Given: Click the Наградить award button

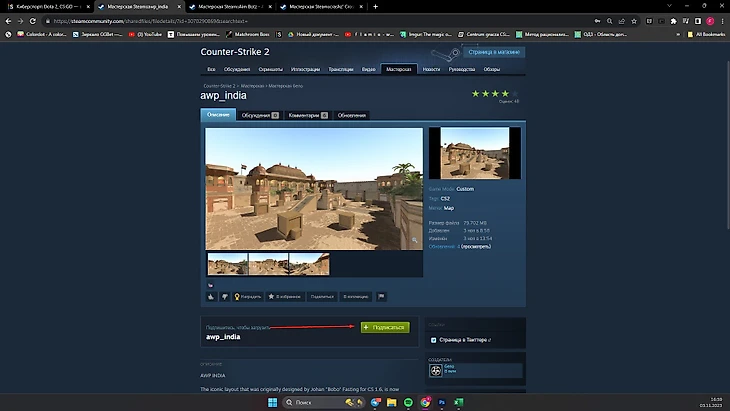Looking at the screenshot, I should click(x=247, y=297).
